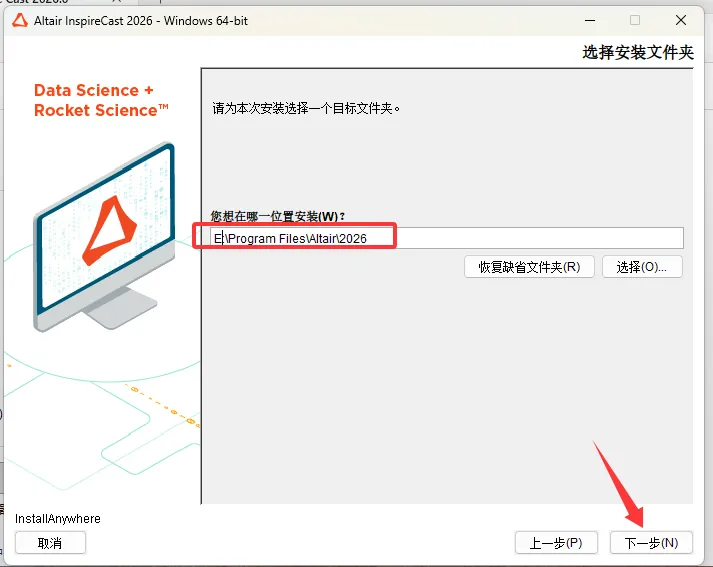Click the InstallAnywhere label
The width and height of the screenshot is (713, 567).
click(x=58, y=519)
